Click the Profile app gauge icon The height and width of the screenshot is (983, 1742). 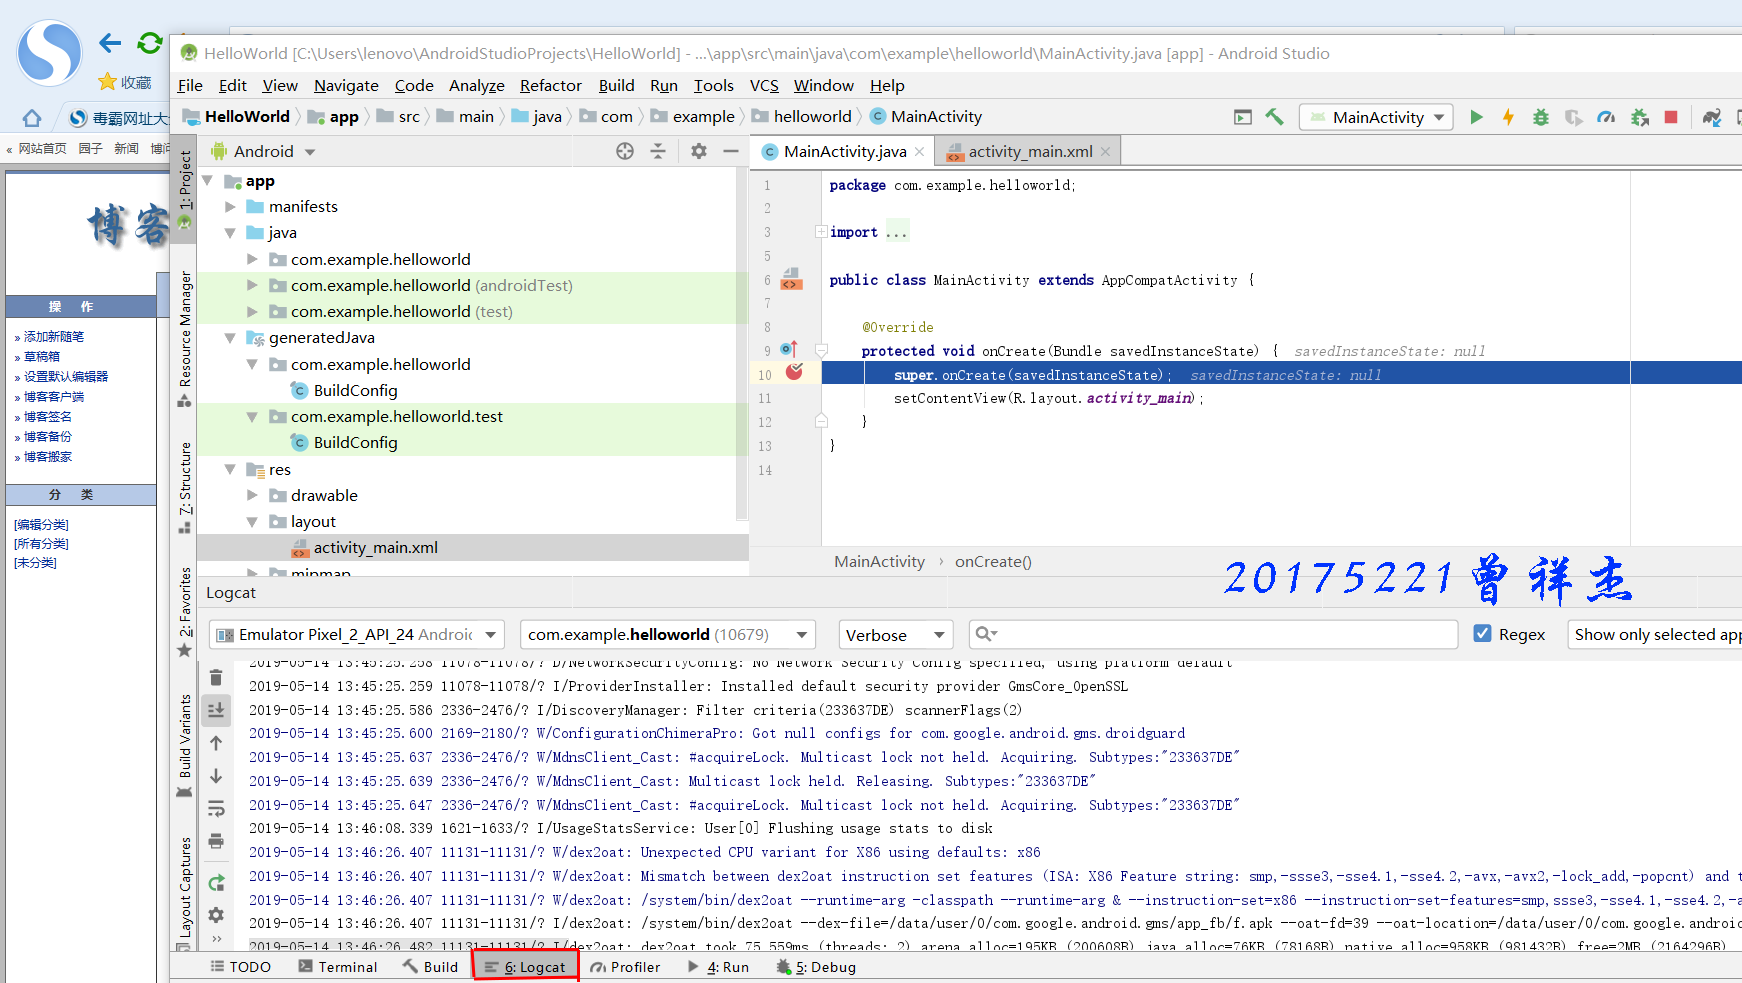(1606, 117)
